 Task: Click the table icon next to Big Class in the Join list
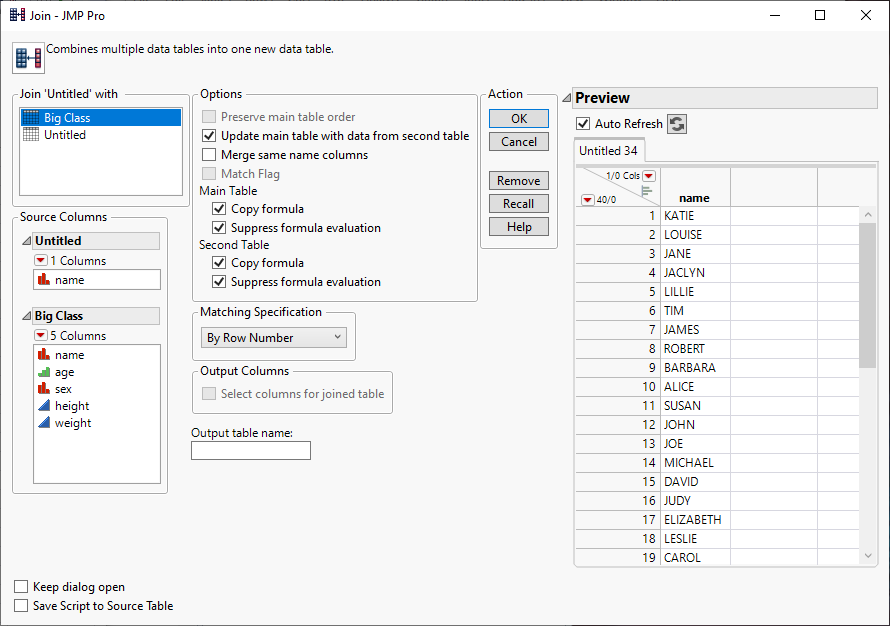[31, 117]
